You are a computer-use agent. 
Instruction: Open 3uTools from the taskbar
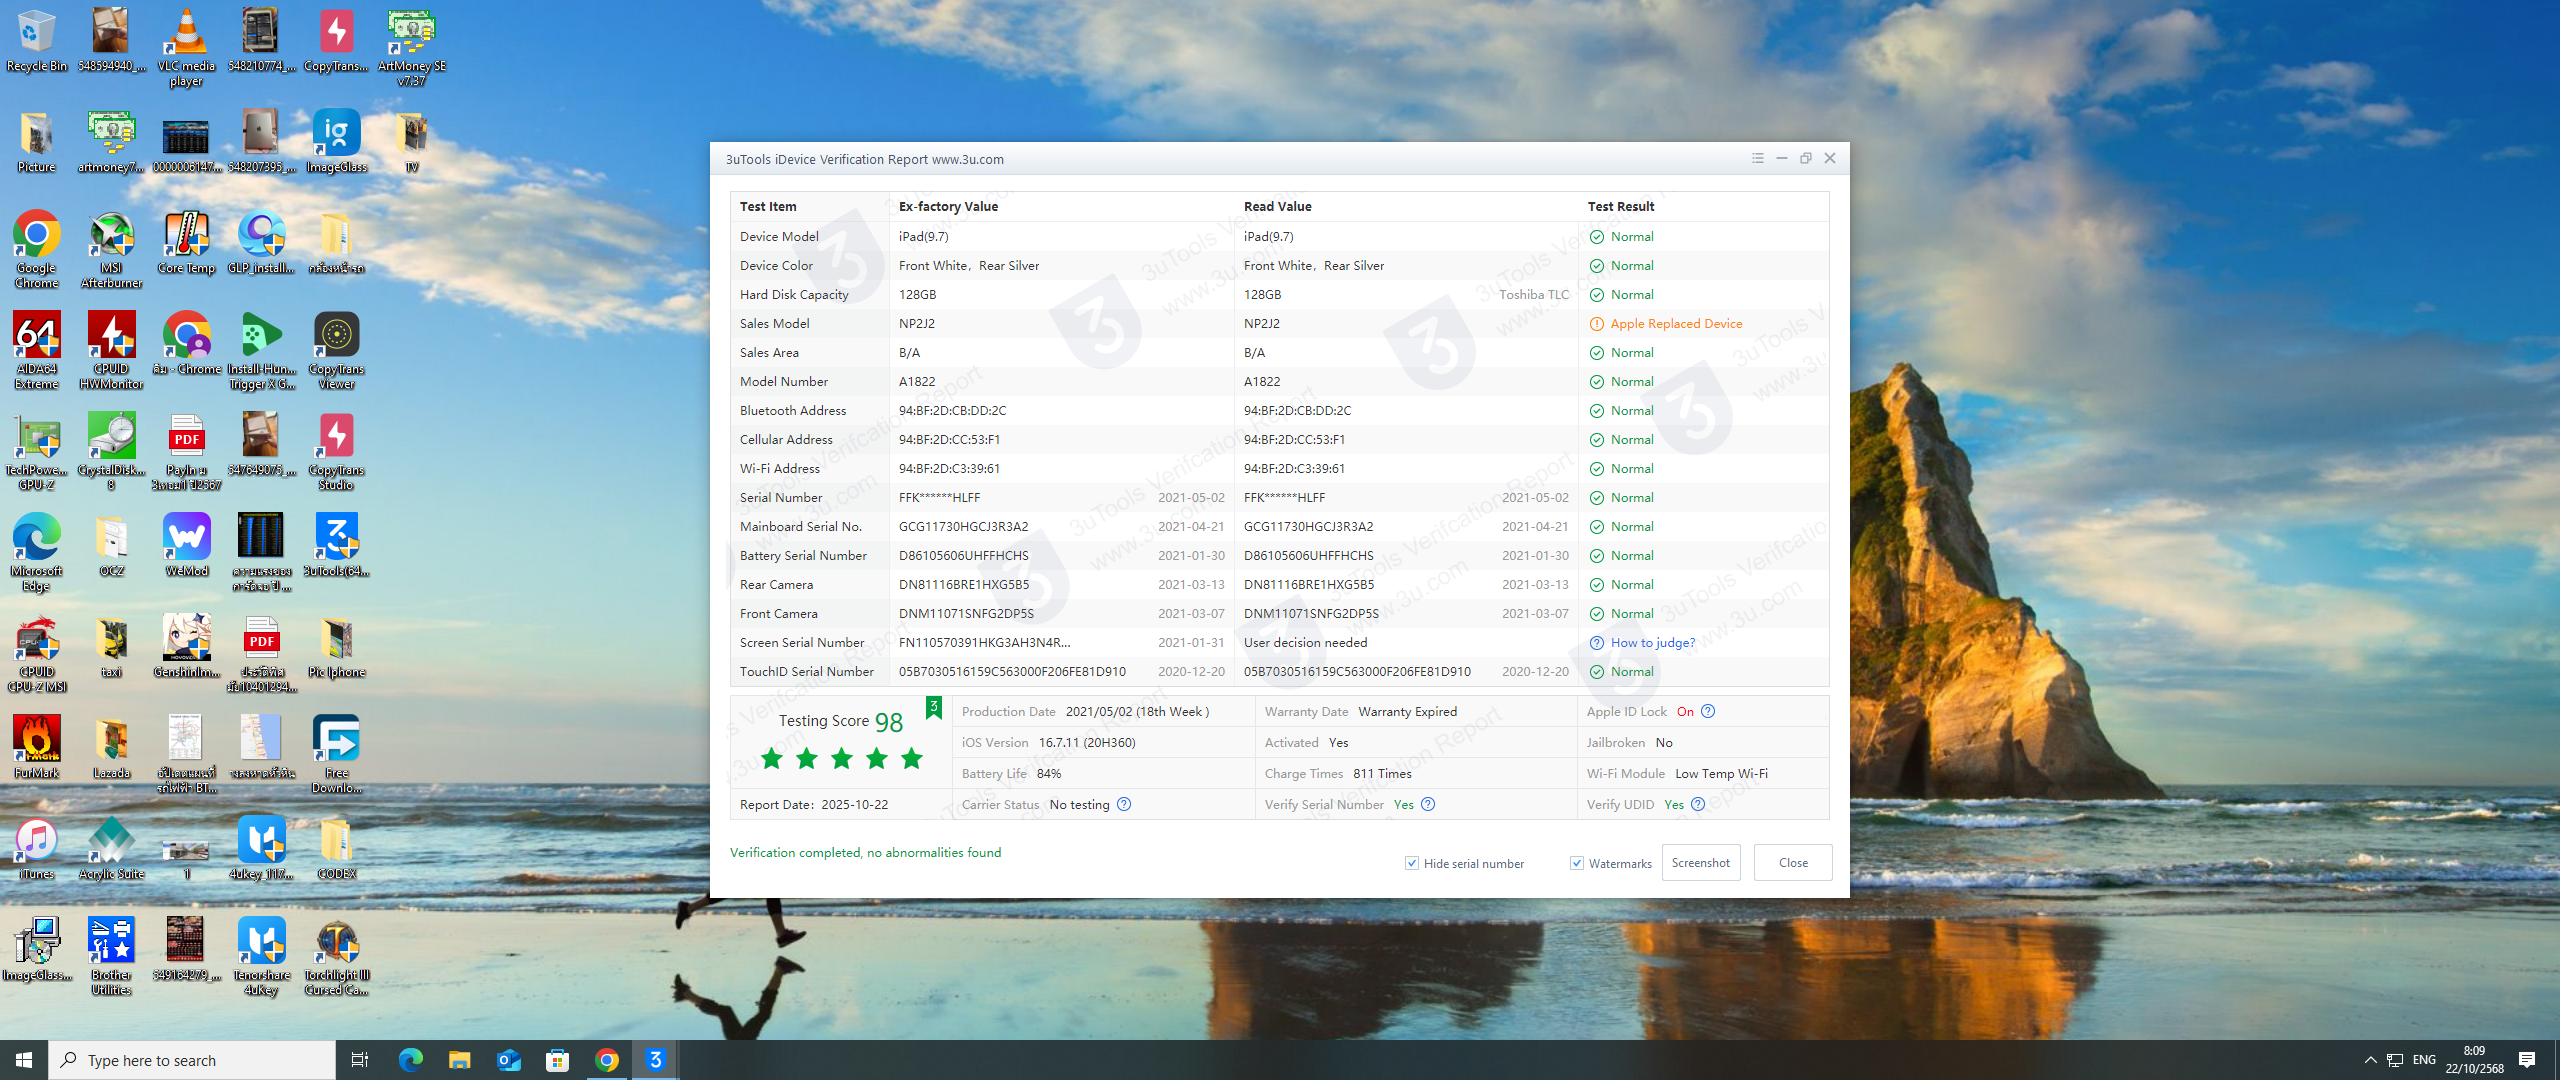[655, 1060]
